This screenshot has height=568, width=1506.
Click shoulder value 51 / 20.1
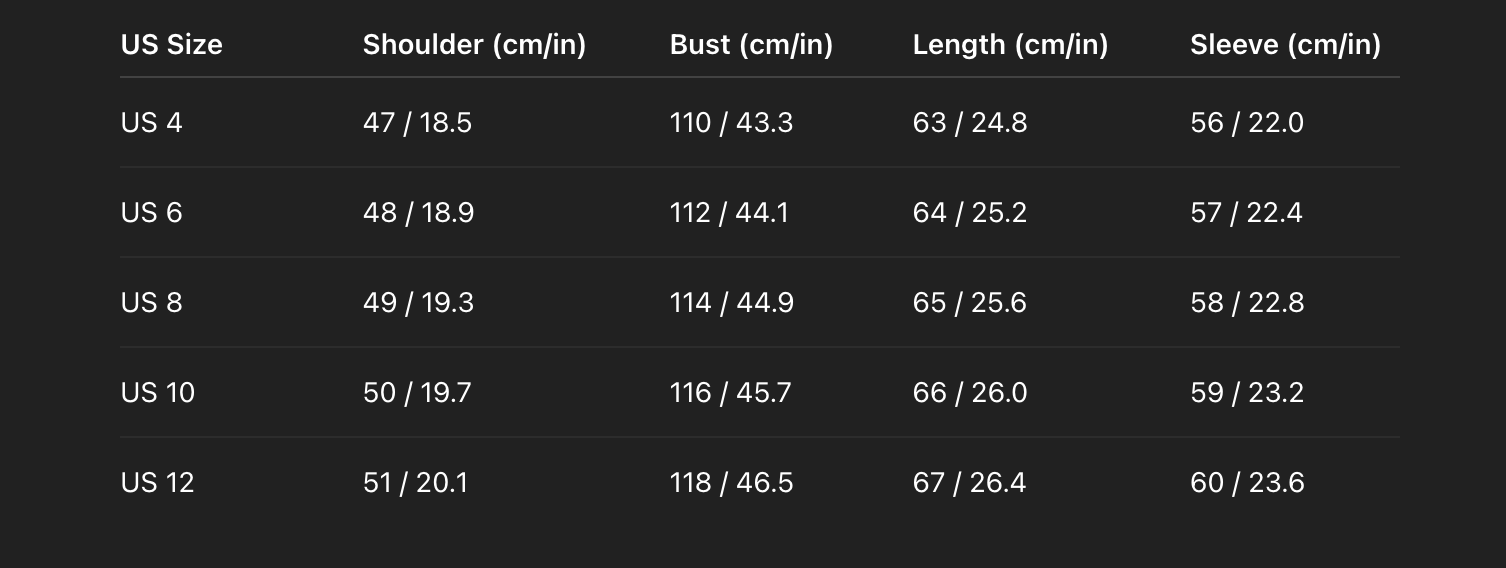click(415, 483)
